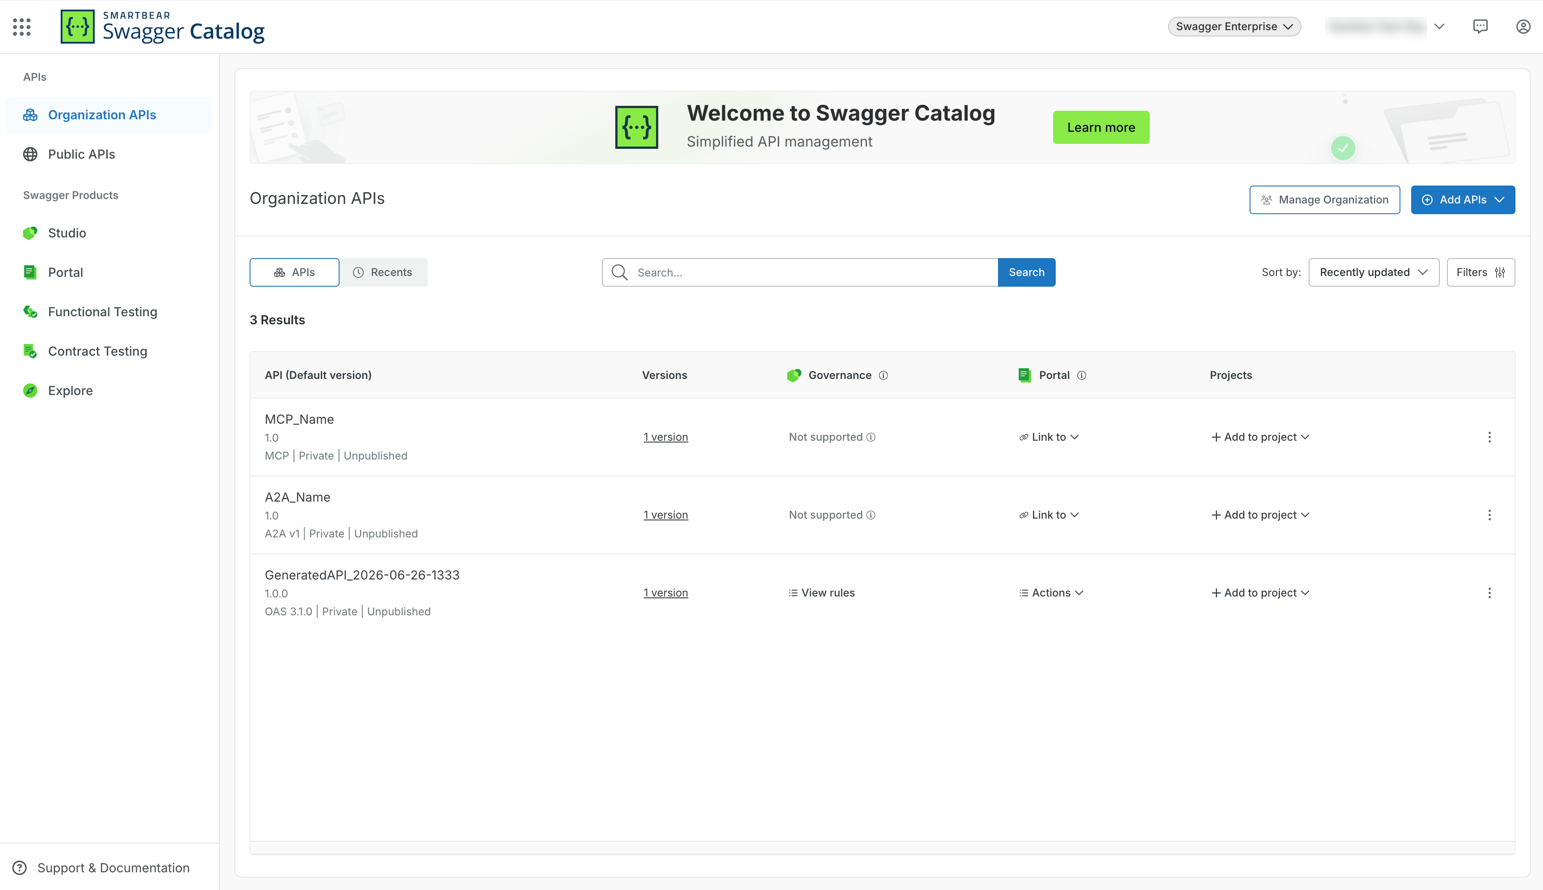Click the 3 Results count text

coord(277,320)
